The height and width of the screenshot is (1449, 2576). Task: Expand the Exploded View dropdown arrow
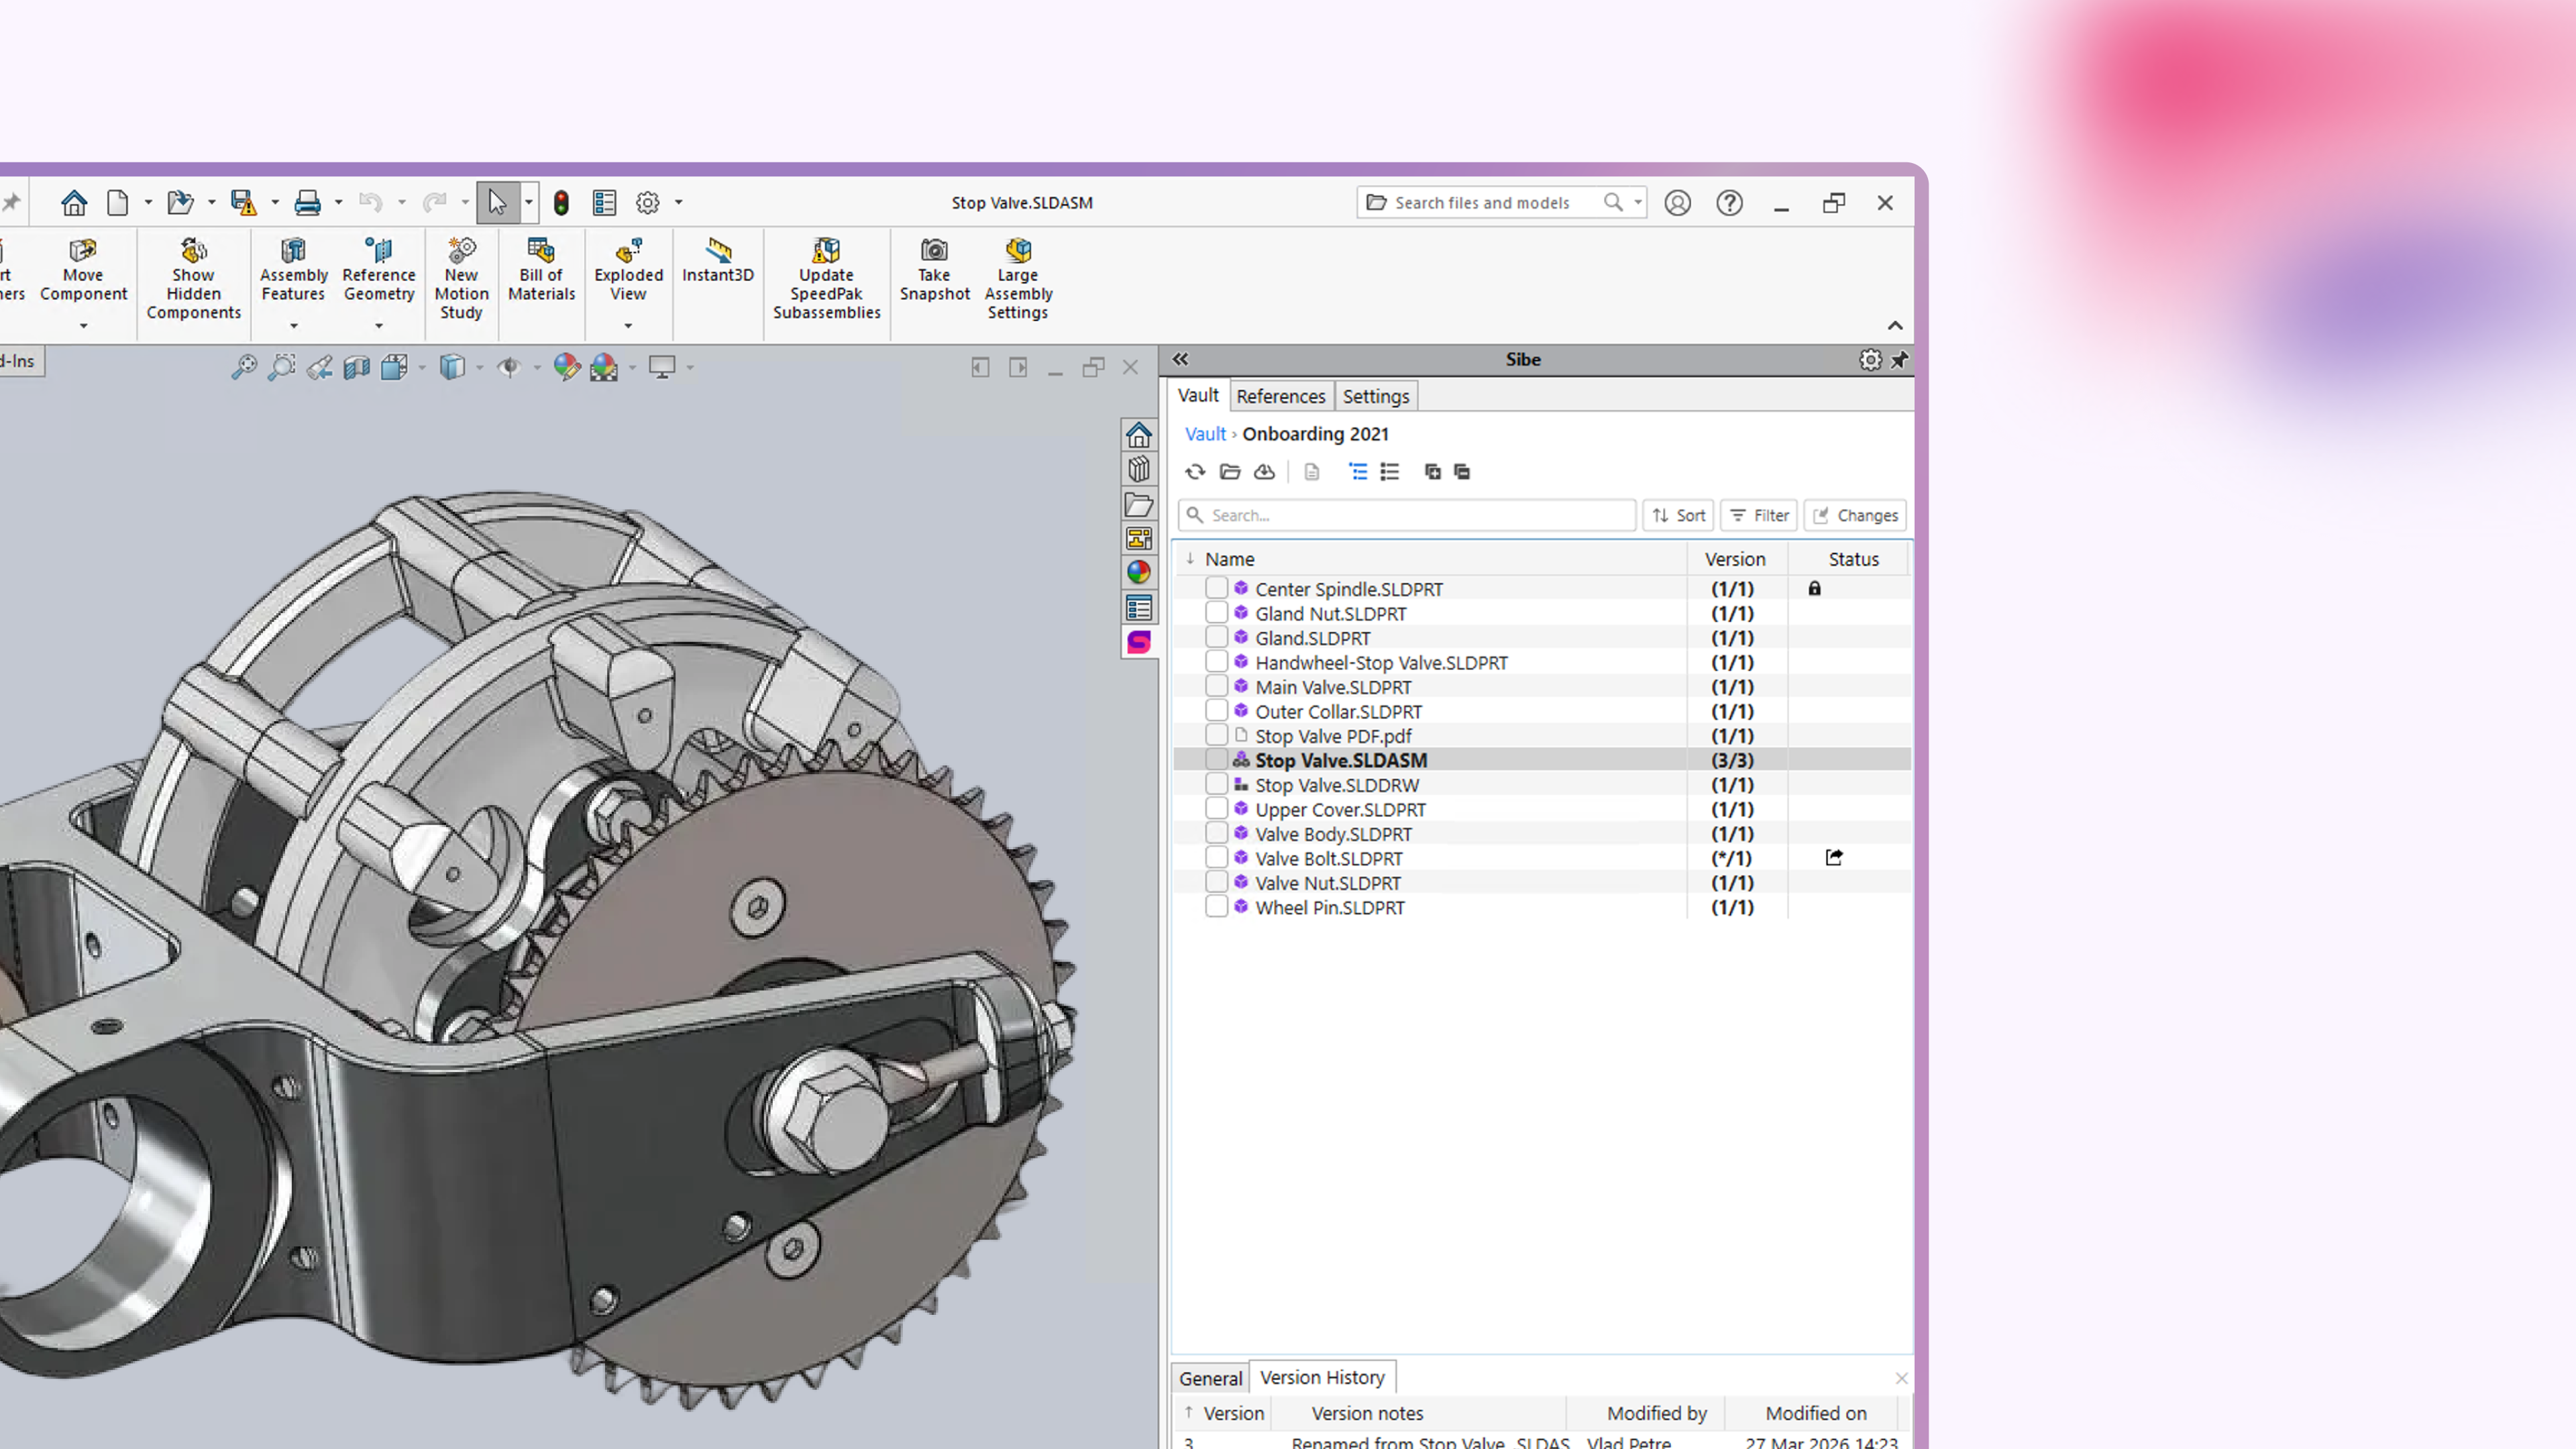click(x=628, y=326)
